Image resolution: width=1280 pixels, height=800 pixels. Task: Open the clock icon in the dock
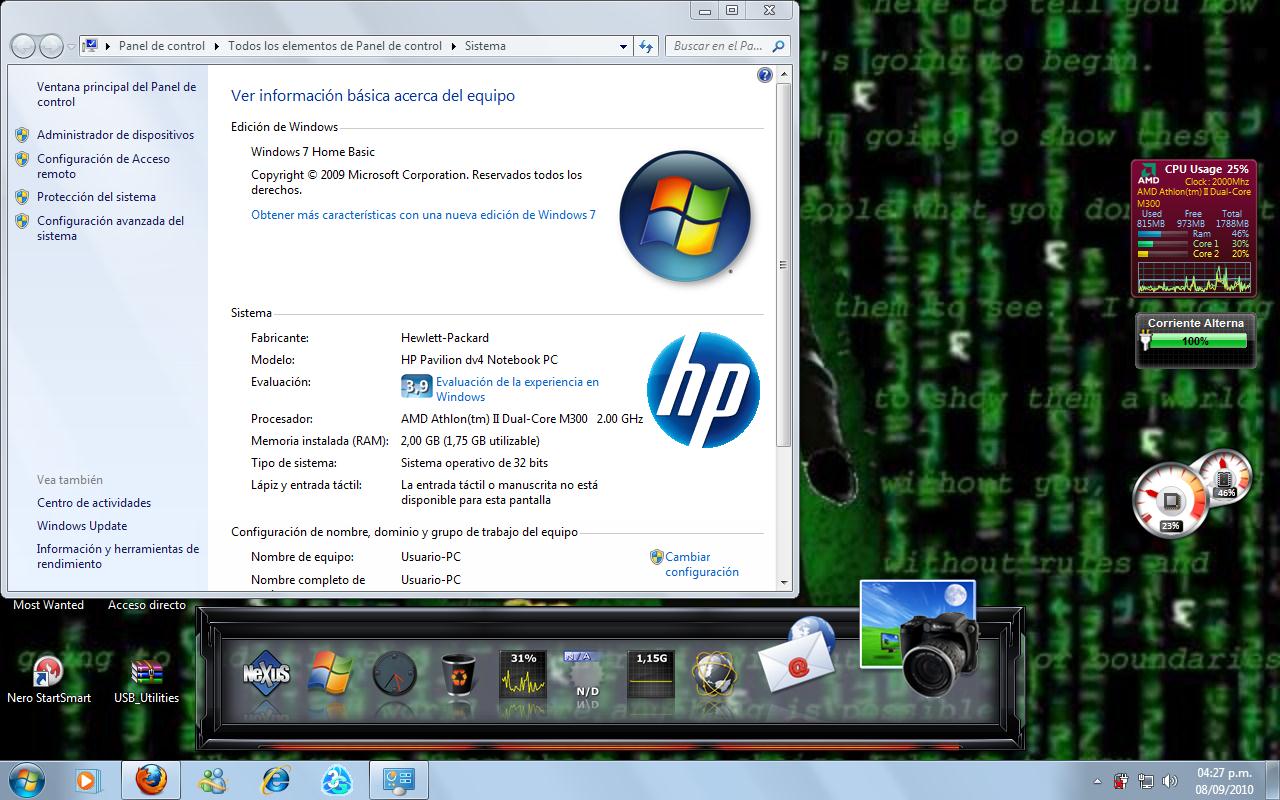(x=394, y=673)
